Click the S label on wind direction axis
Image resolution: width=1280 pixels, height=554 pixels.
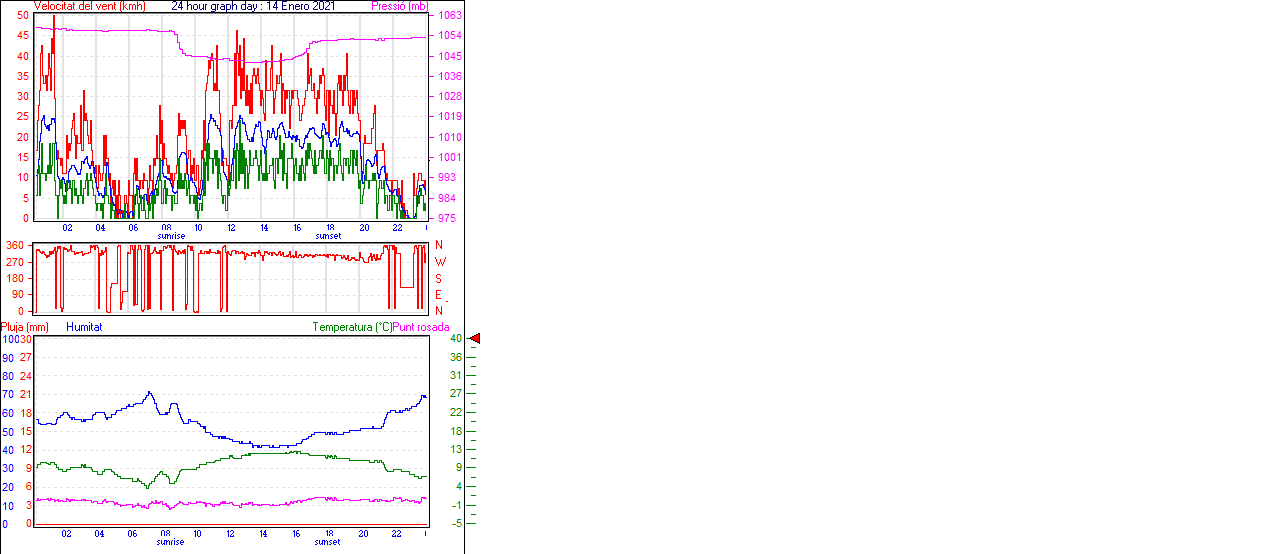[x=440, y=278]
